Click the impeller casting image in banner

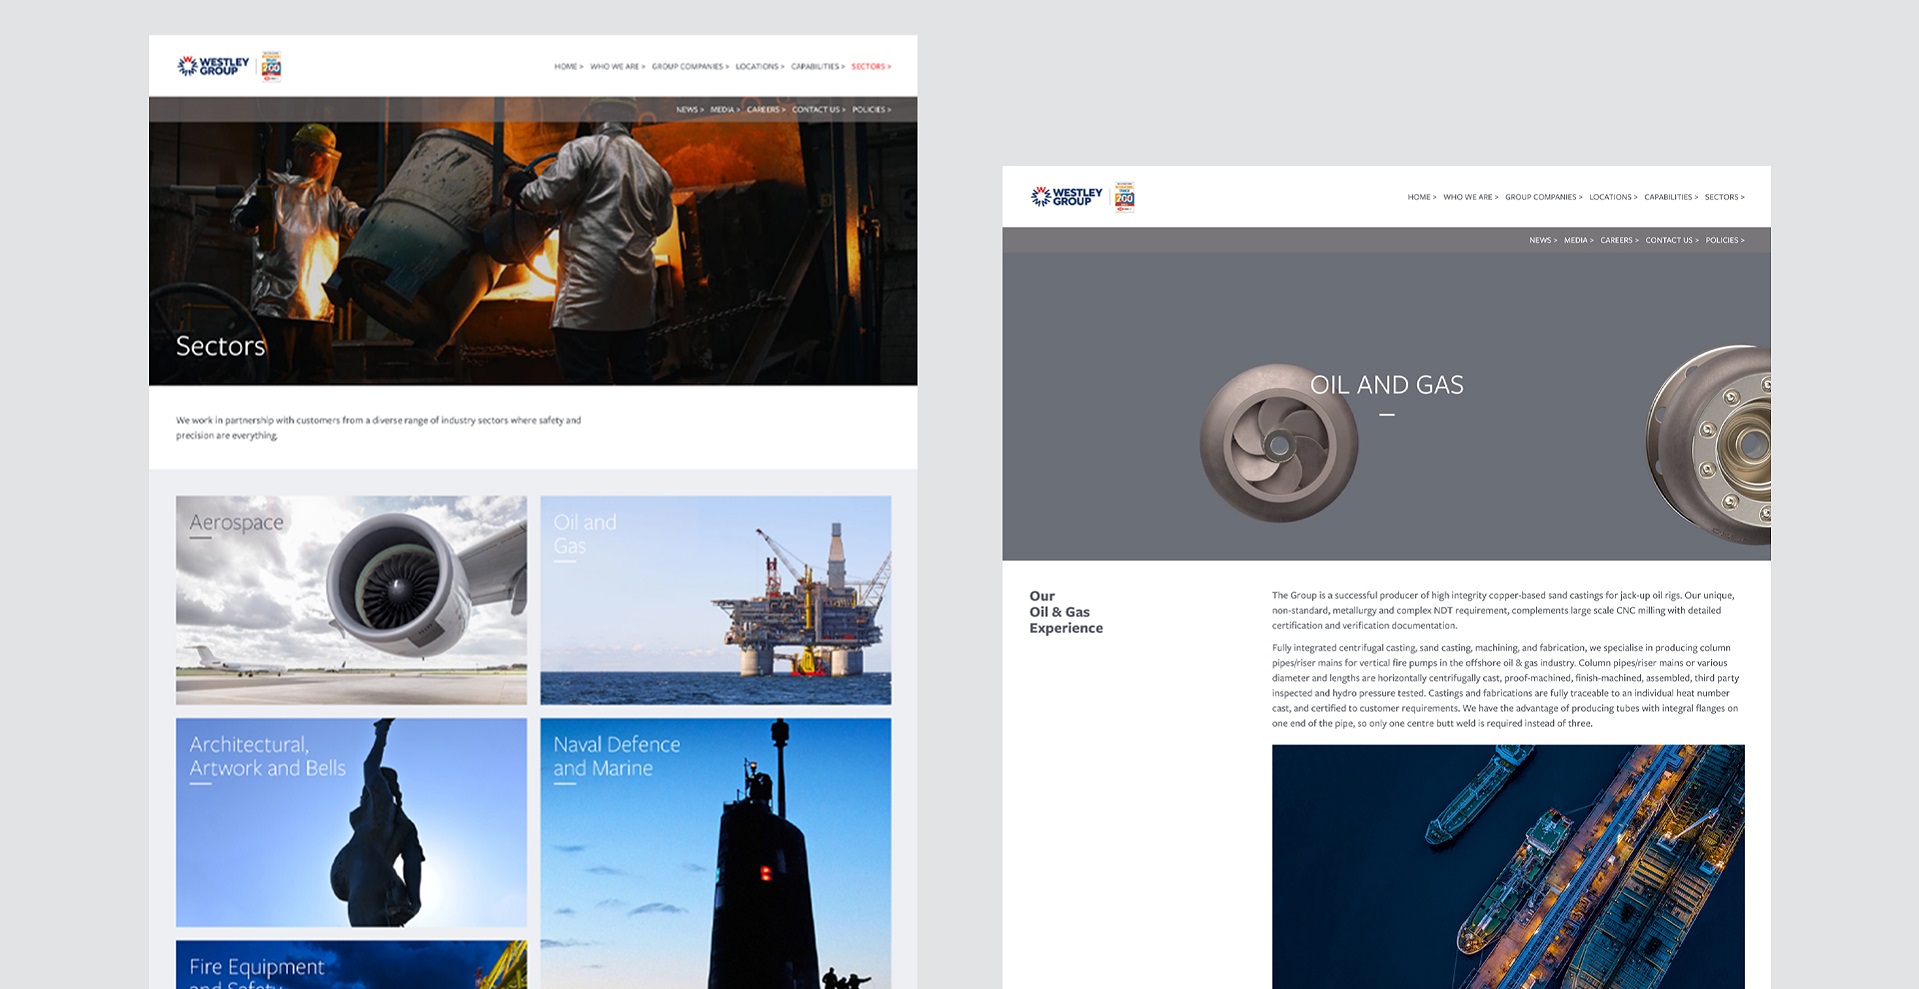(1279, 442)
